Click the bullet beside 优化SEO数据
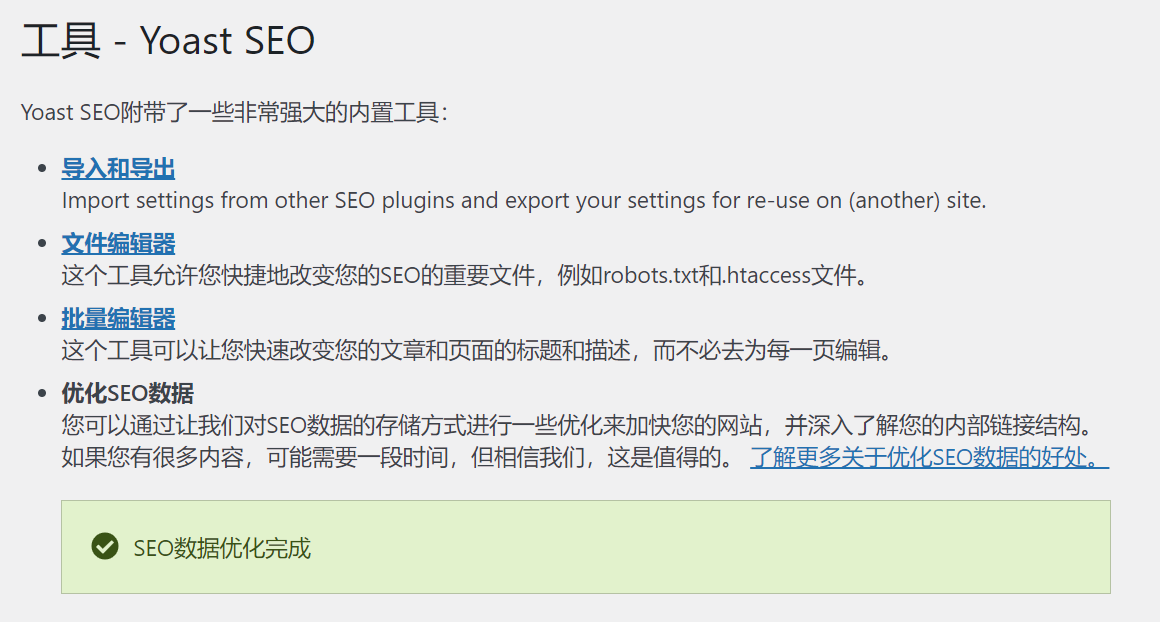 click(x=44, y=392)
